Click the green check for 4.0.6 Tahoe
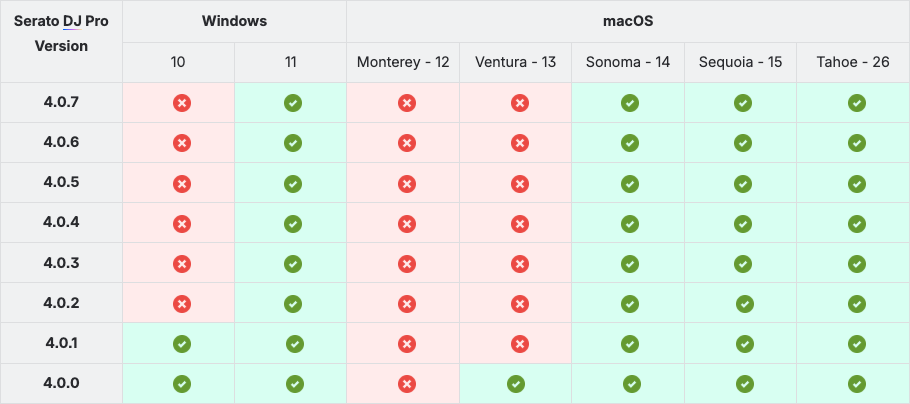The width and height of the screenshot is (910, 404). point(857,143)
